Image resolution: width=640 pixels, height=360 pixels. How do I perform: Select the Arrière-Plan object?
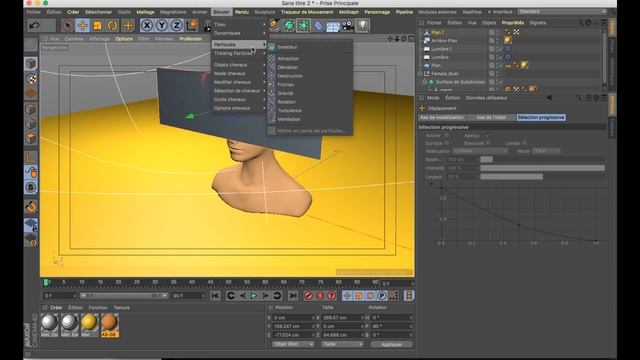pos(444,40)
